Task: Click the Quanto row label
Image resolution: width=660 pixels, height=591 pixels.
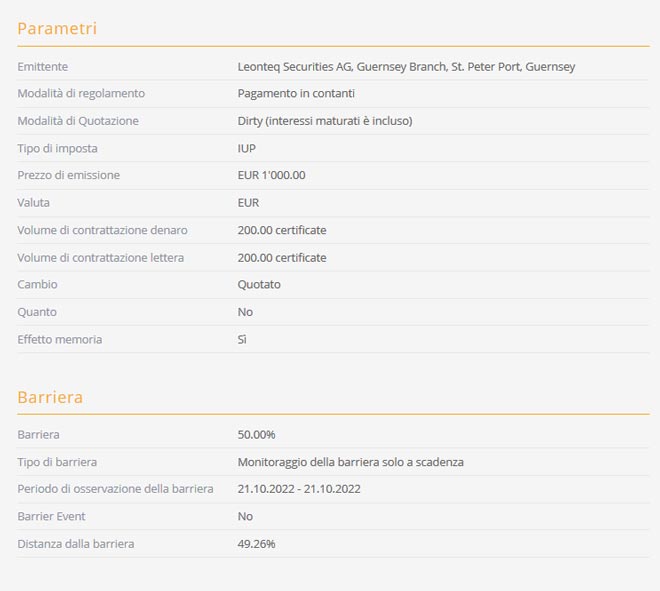Action: tap(37, 312)
